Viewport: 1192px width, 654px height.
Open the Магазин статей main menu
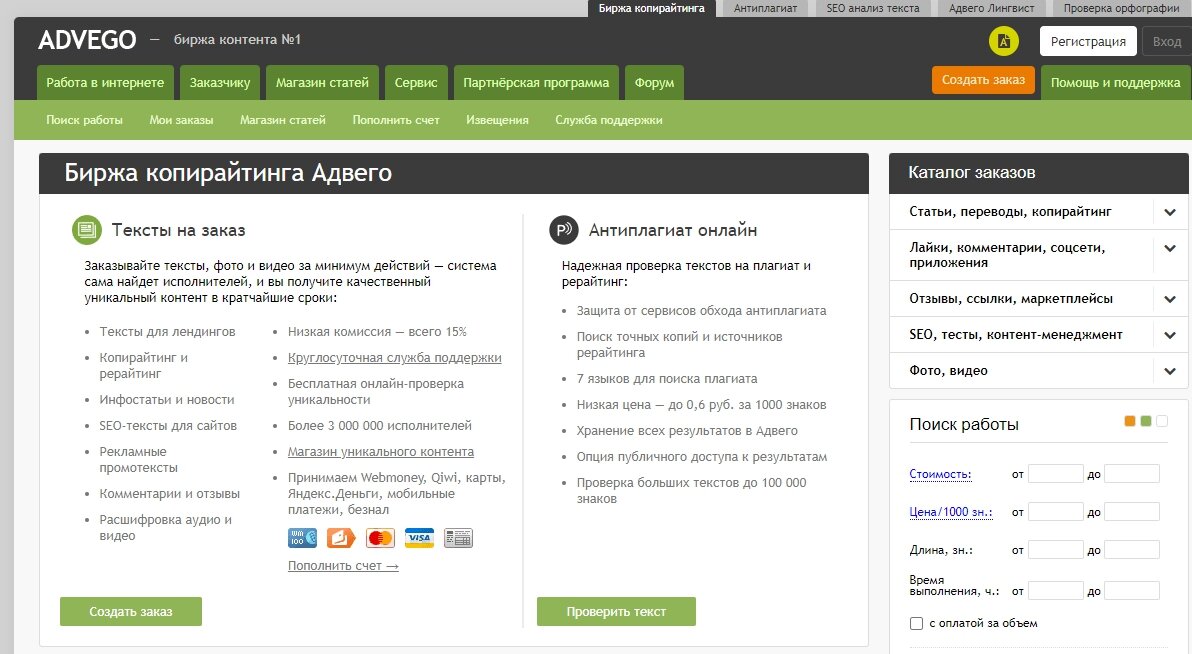coord(322,83)
